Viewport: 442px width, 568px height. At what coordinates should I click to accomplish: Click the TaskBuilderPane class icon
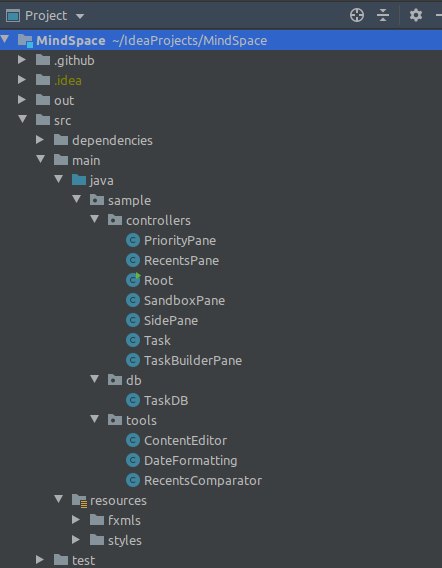[x=133, y=360]
